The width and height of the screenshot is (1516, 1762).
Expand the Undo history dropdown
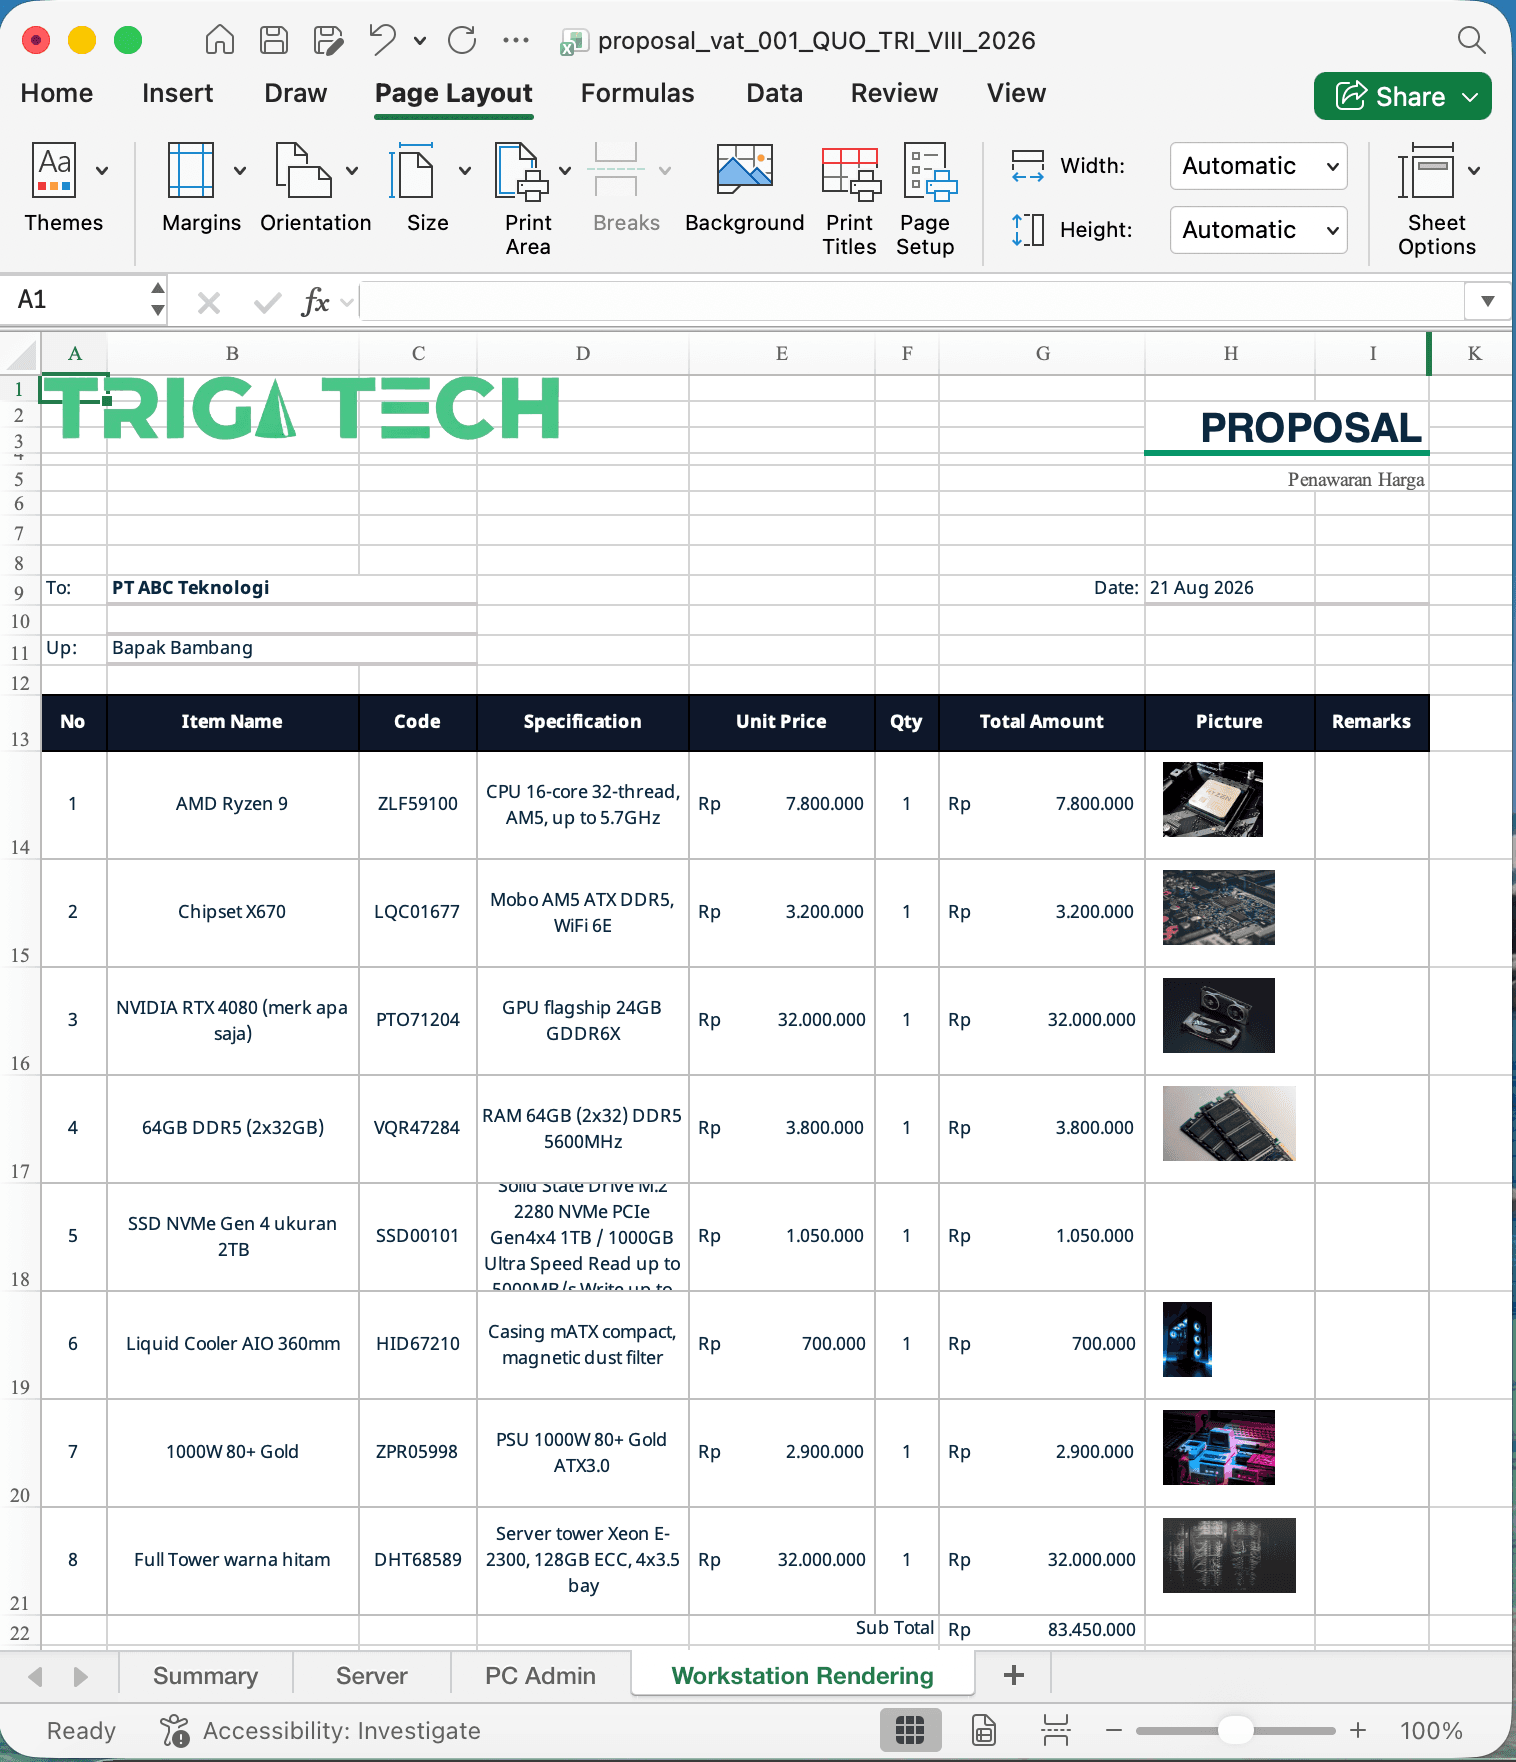pyautogui.click(x=420, y=41)
